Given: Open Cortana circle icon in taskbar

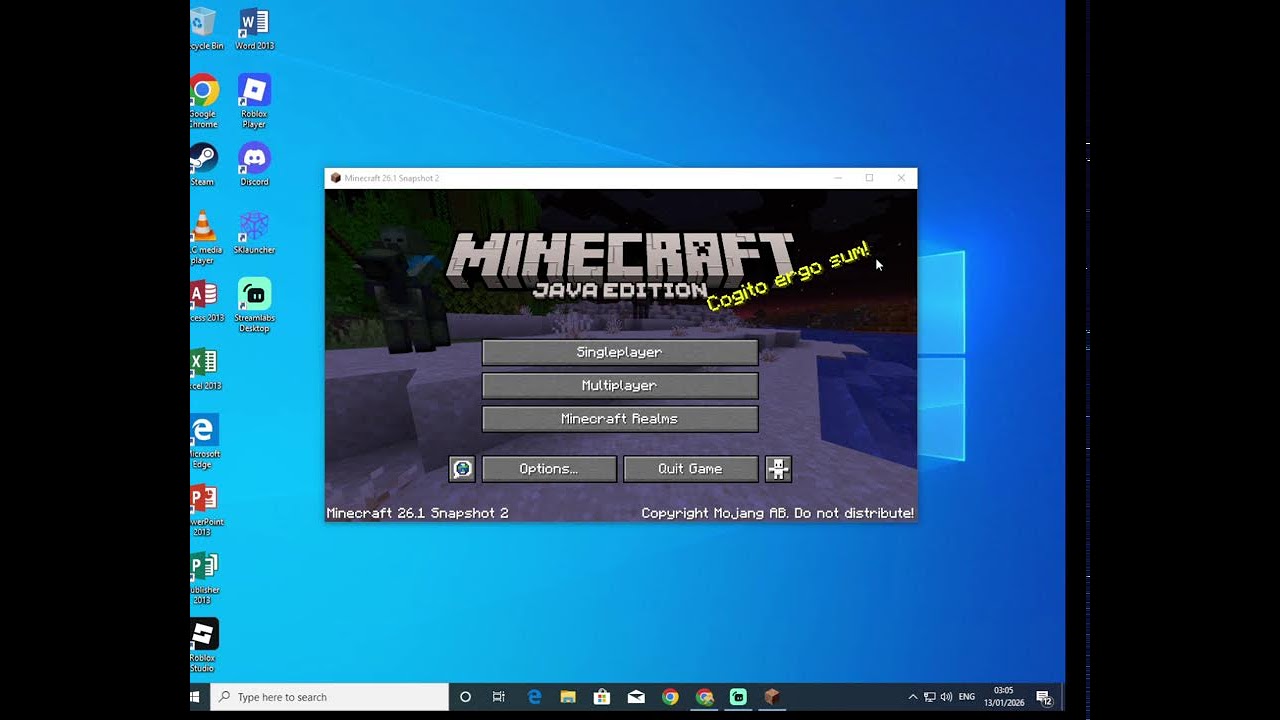Looking at the screenshot, I should pyautogui.click(x=465, y=697).
